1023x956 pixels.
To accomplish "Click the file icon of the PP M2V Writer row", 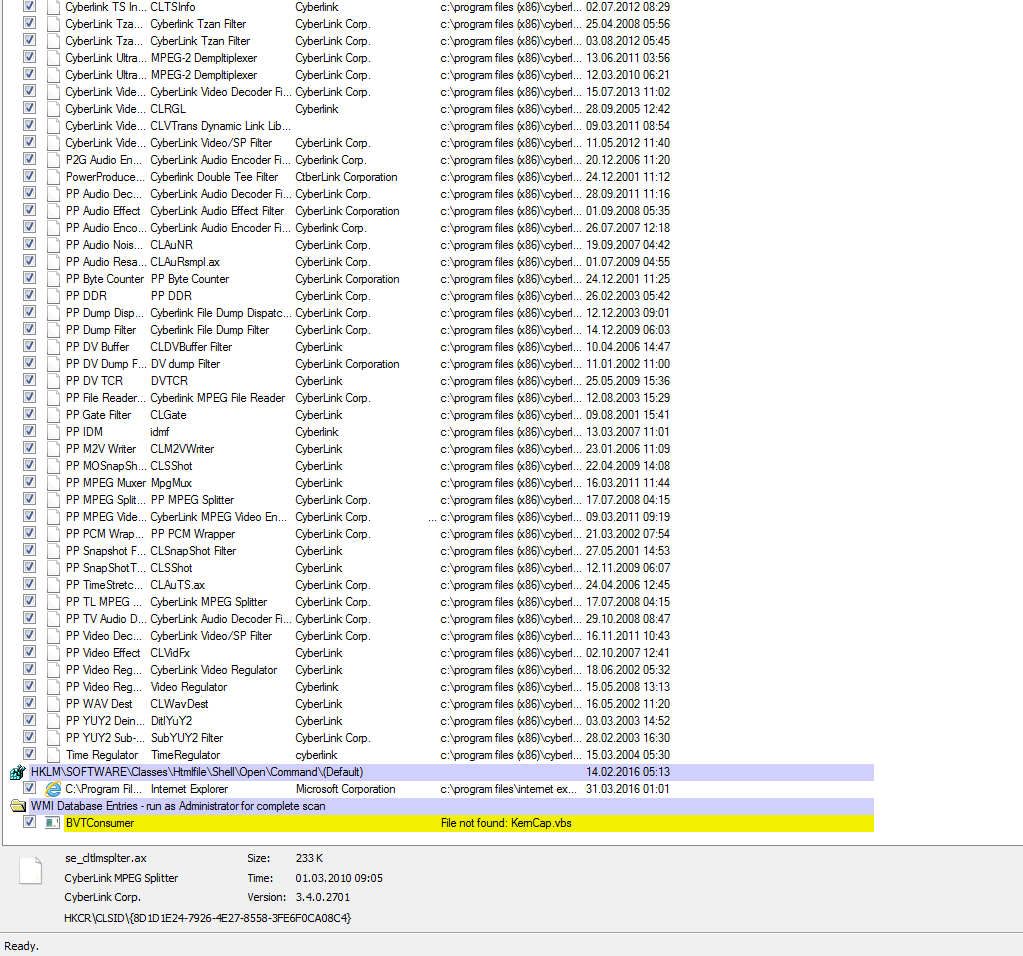I will (x=53, y=449).
